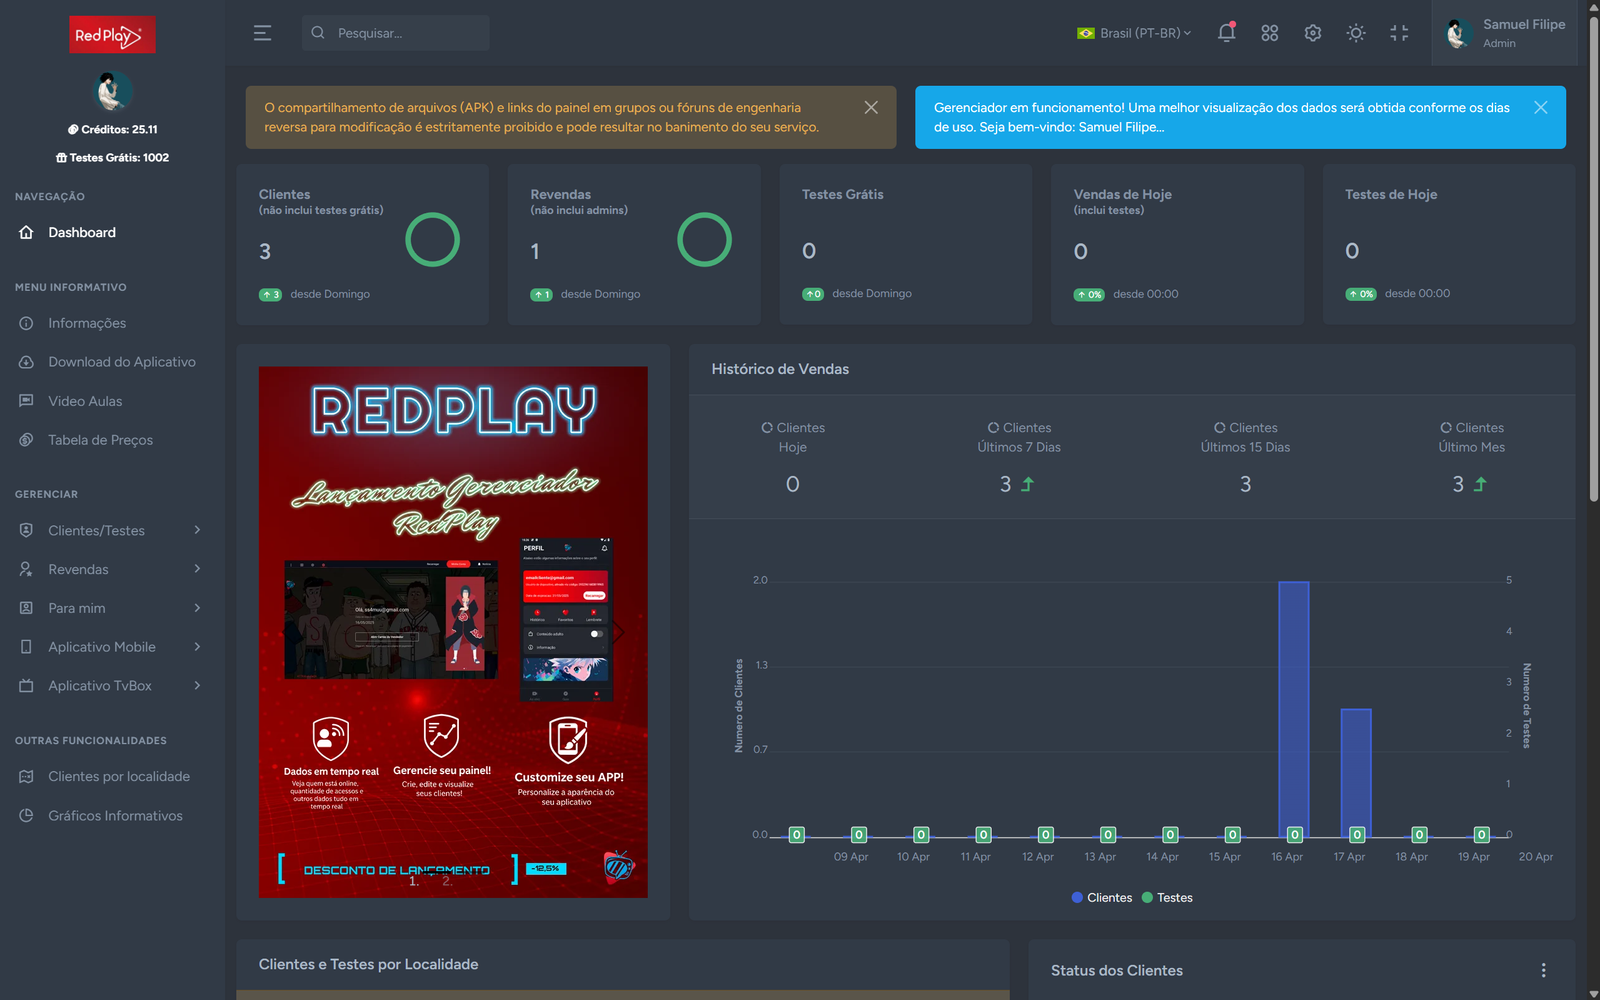Click the RedPlay logo
This screenshot has height=1000, width=1600.
pyautogui.click(x=112, y=35)
